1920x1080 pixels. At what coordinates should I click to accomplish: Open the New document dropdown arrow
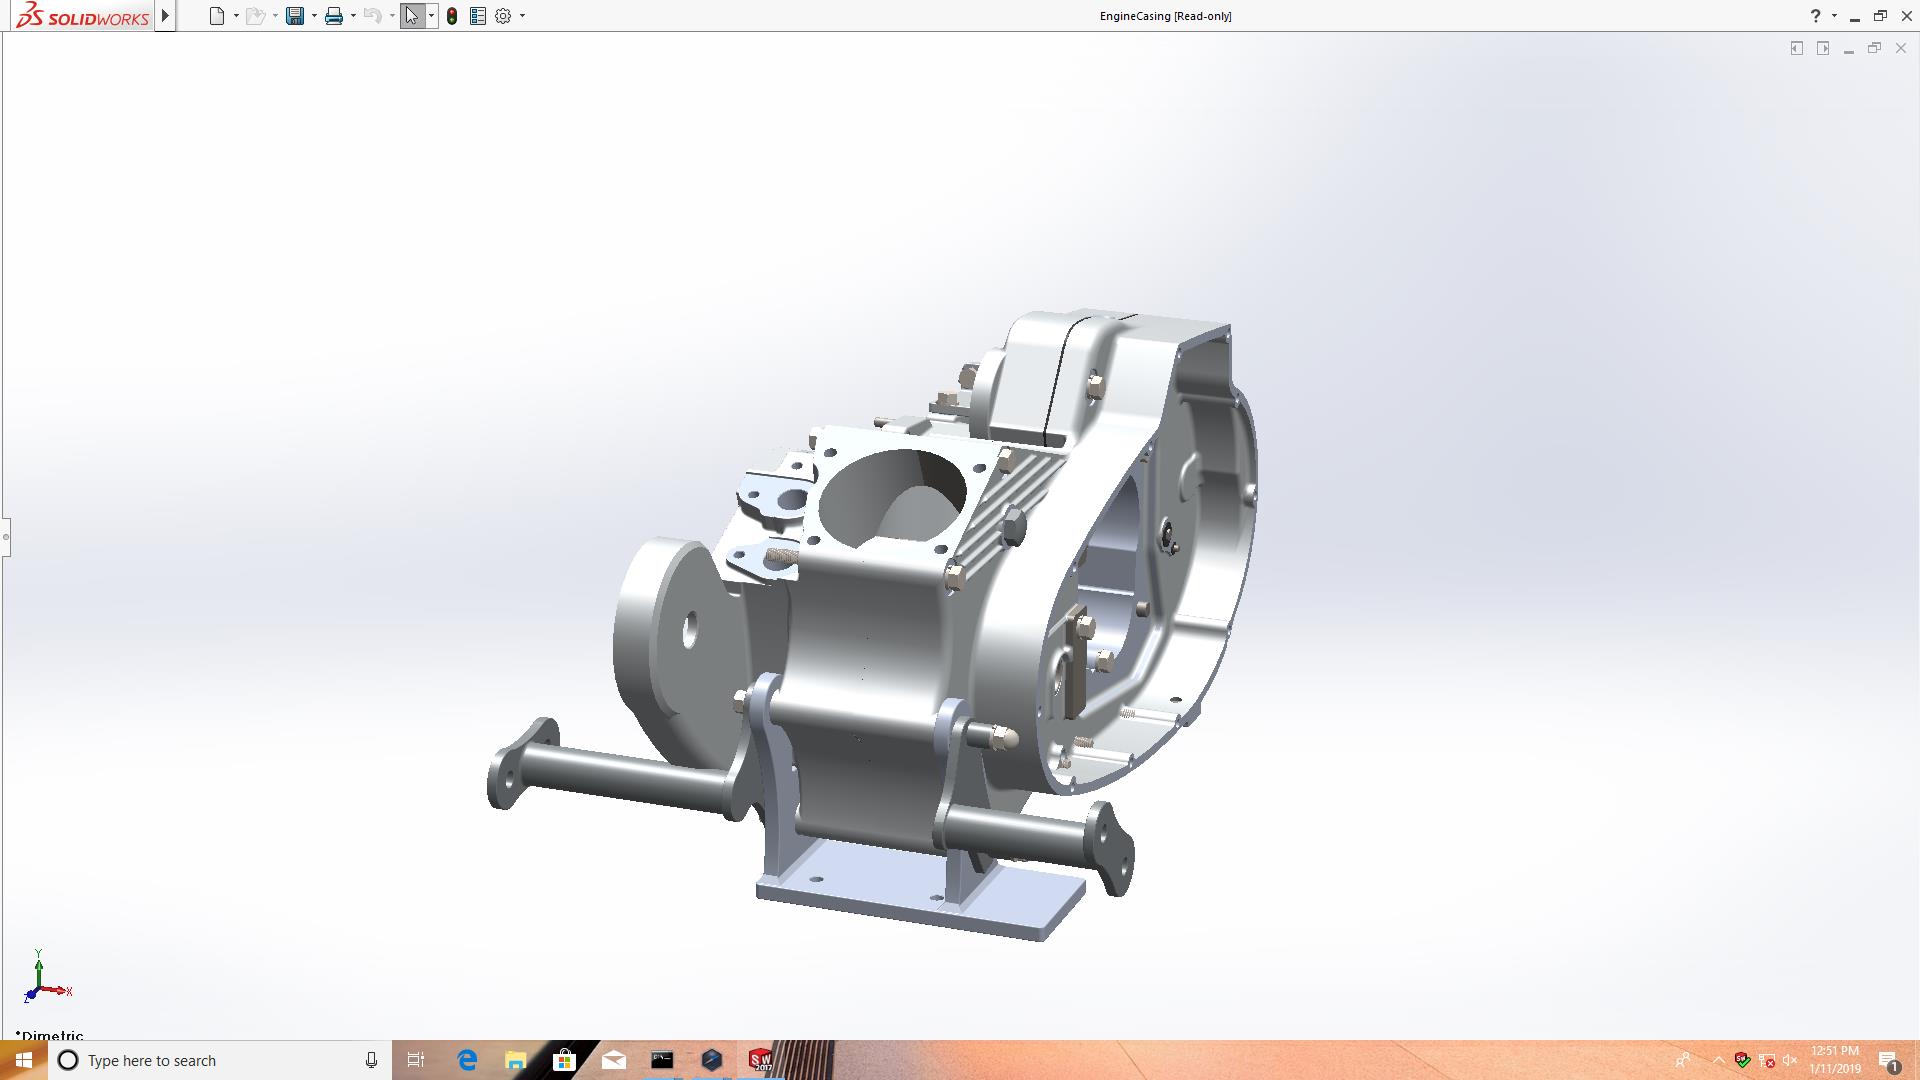point(236,16)
